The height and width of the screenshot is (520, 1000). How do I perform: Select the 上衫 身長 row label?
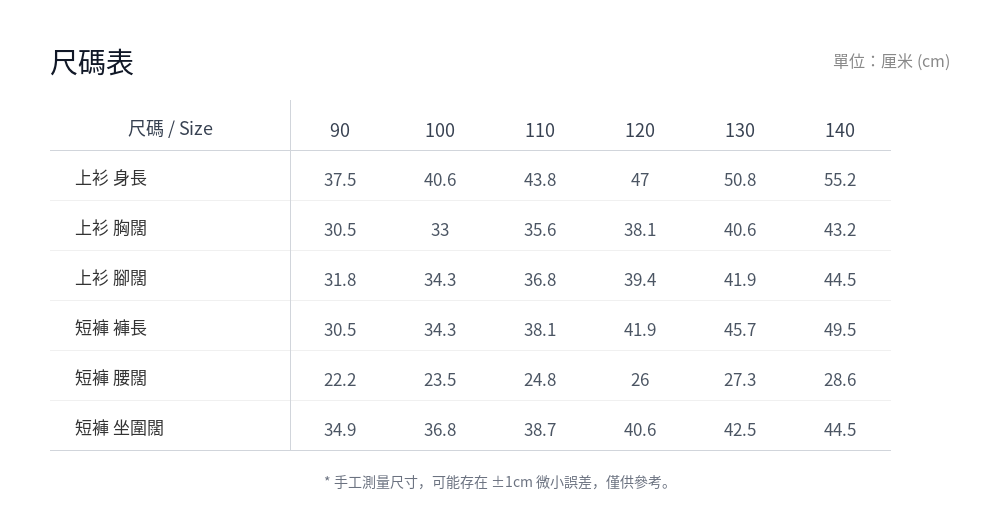tap(111, 177)
